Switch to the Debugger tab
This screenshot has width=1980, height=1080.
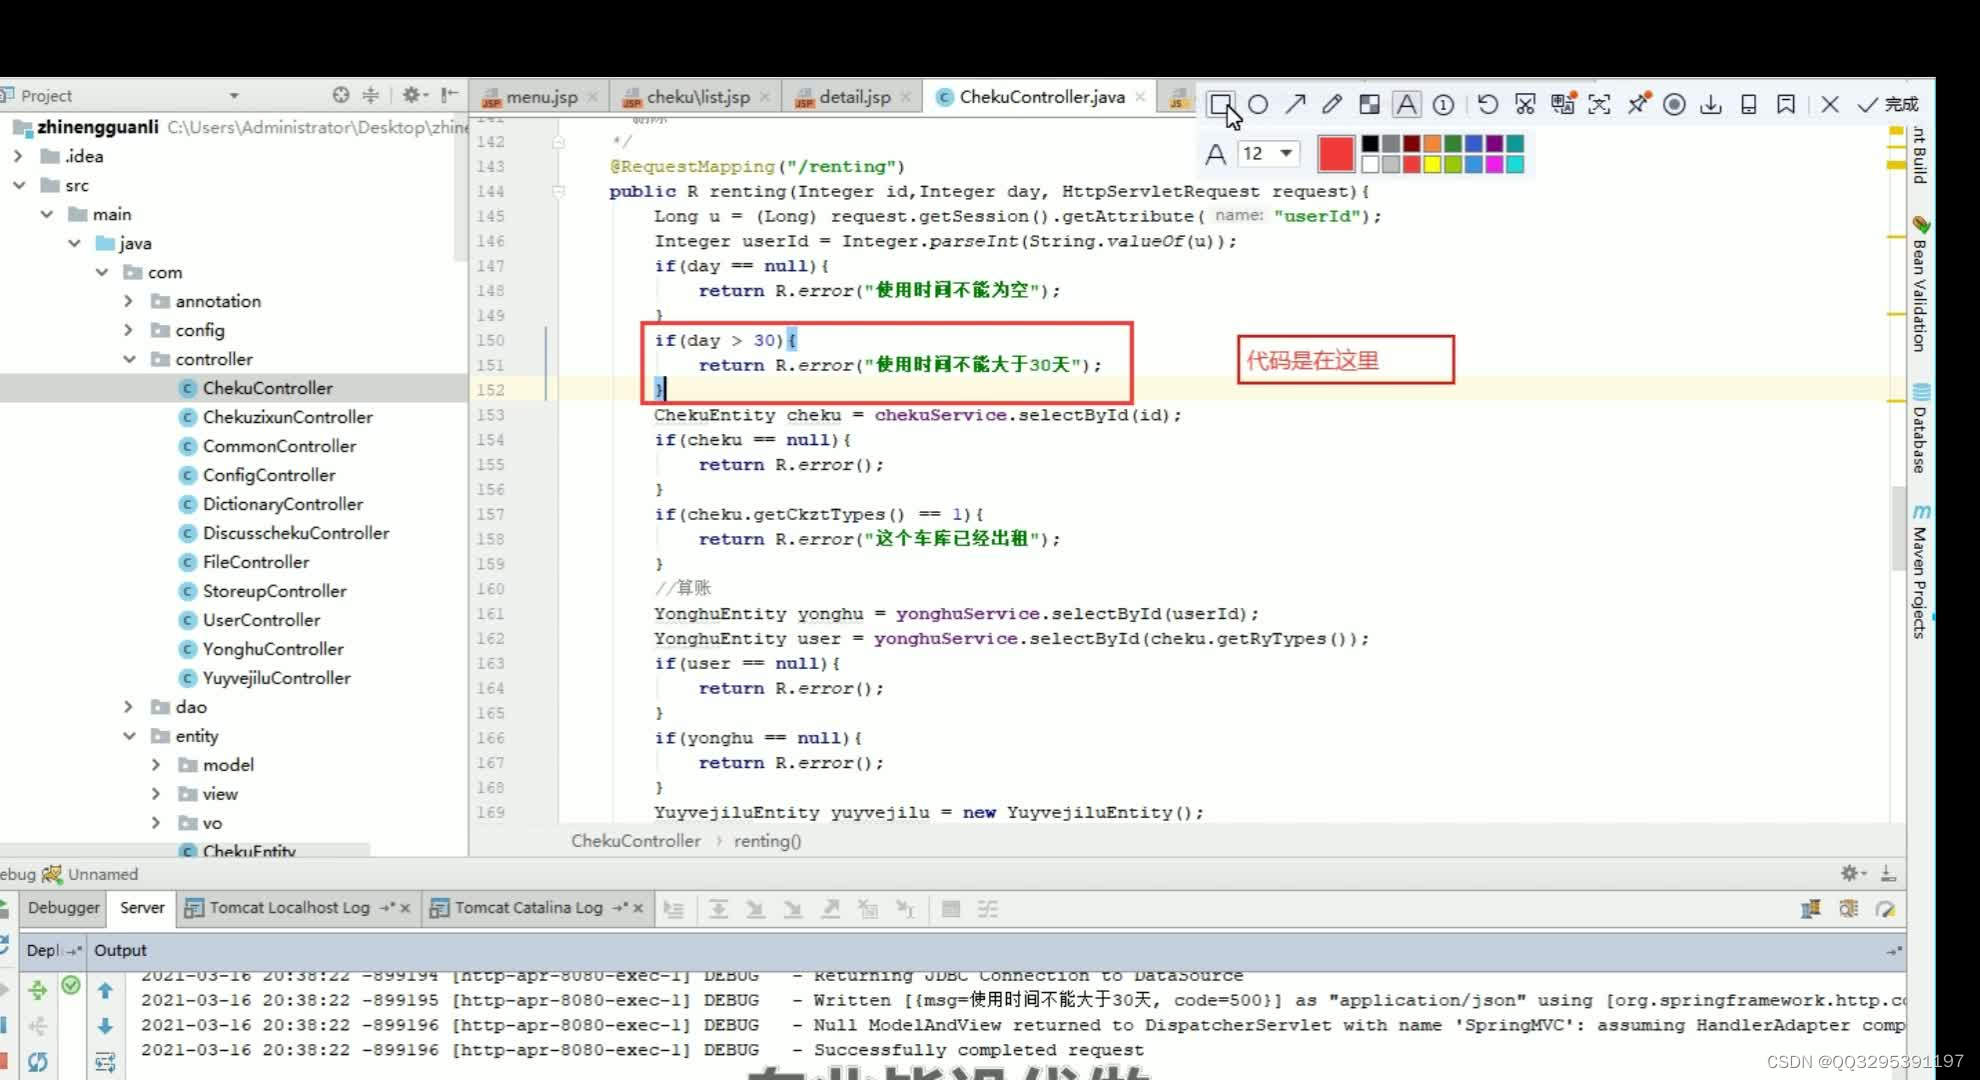pyautogui.click(x=64, y=908)
